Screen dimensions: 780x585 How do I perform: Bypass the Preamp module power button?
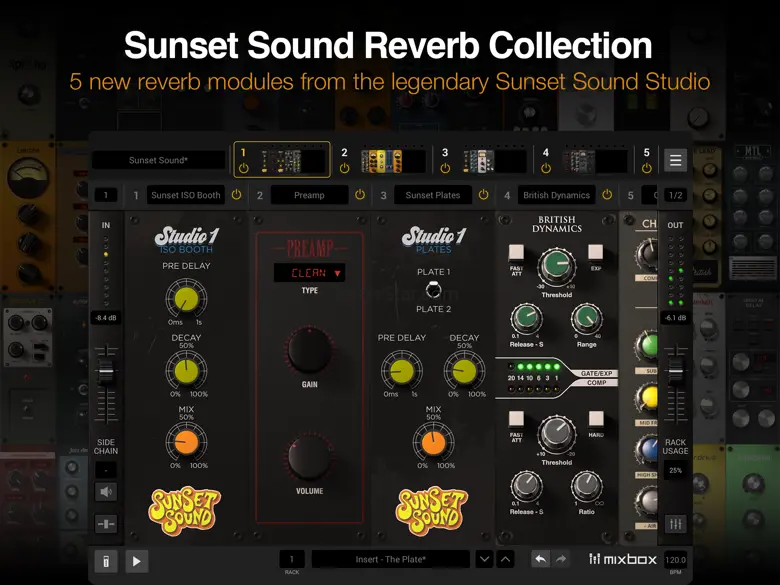[x=360, y=195]
